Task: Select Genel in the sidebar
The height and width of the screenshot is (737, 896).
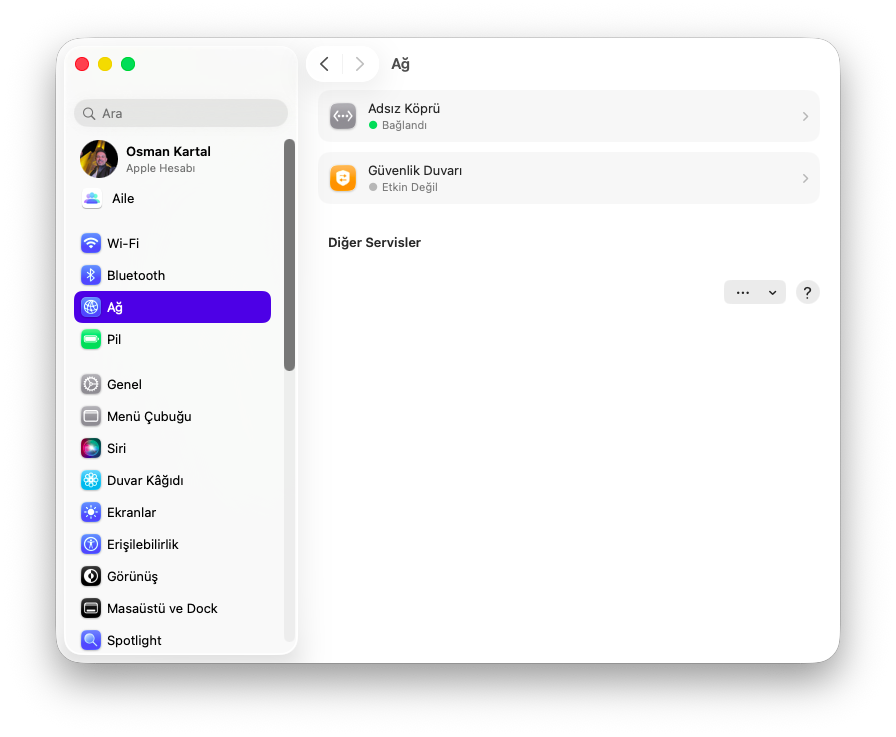Action: [x=124, y=384]
